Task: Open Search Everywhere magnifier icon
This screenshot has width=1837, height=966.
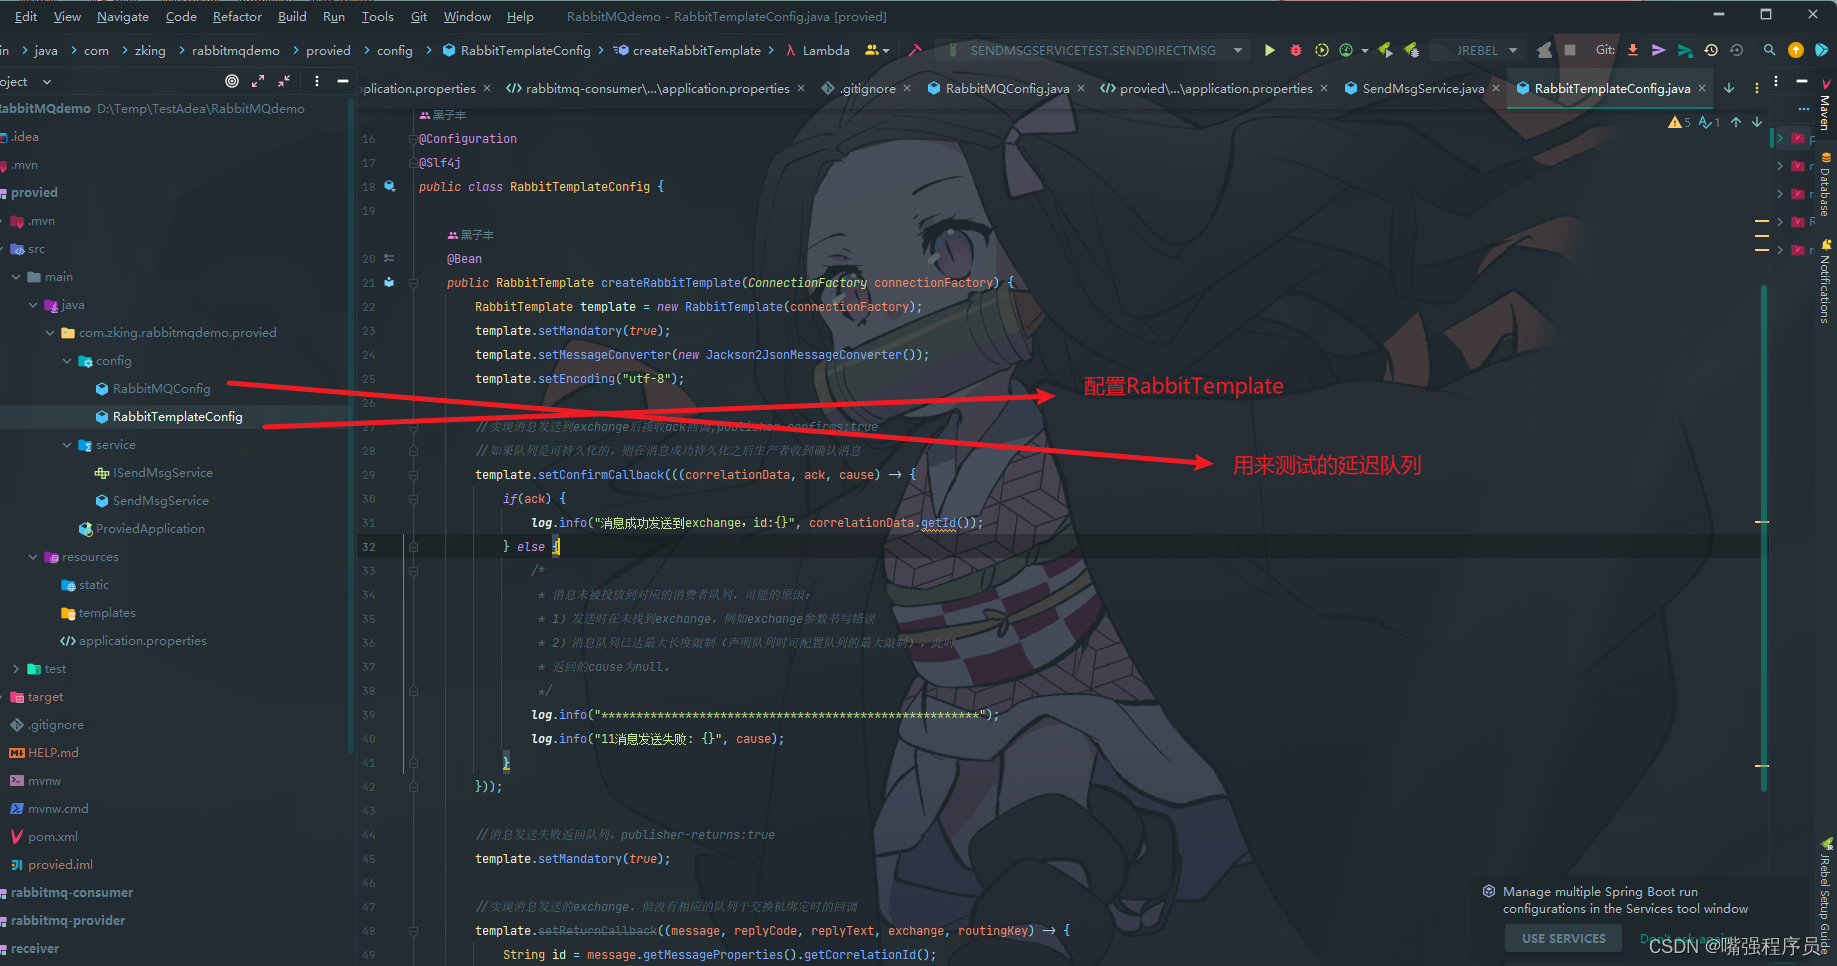Action: point(1769,50)
